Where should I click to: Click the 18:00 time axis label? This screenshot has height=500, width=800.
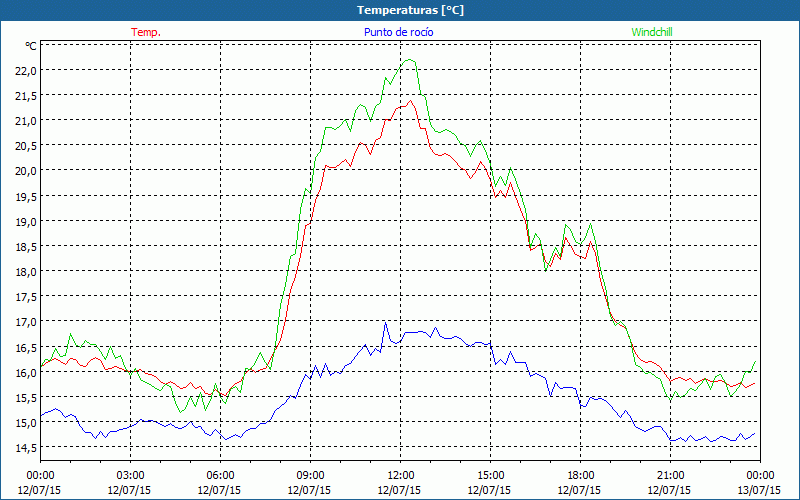(x=580, y=476)
